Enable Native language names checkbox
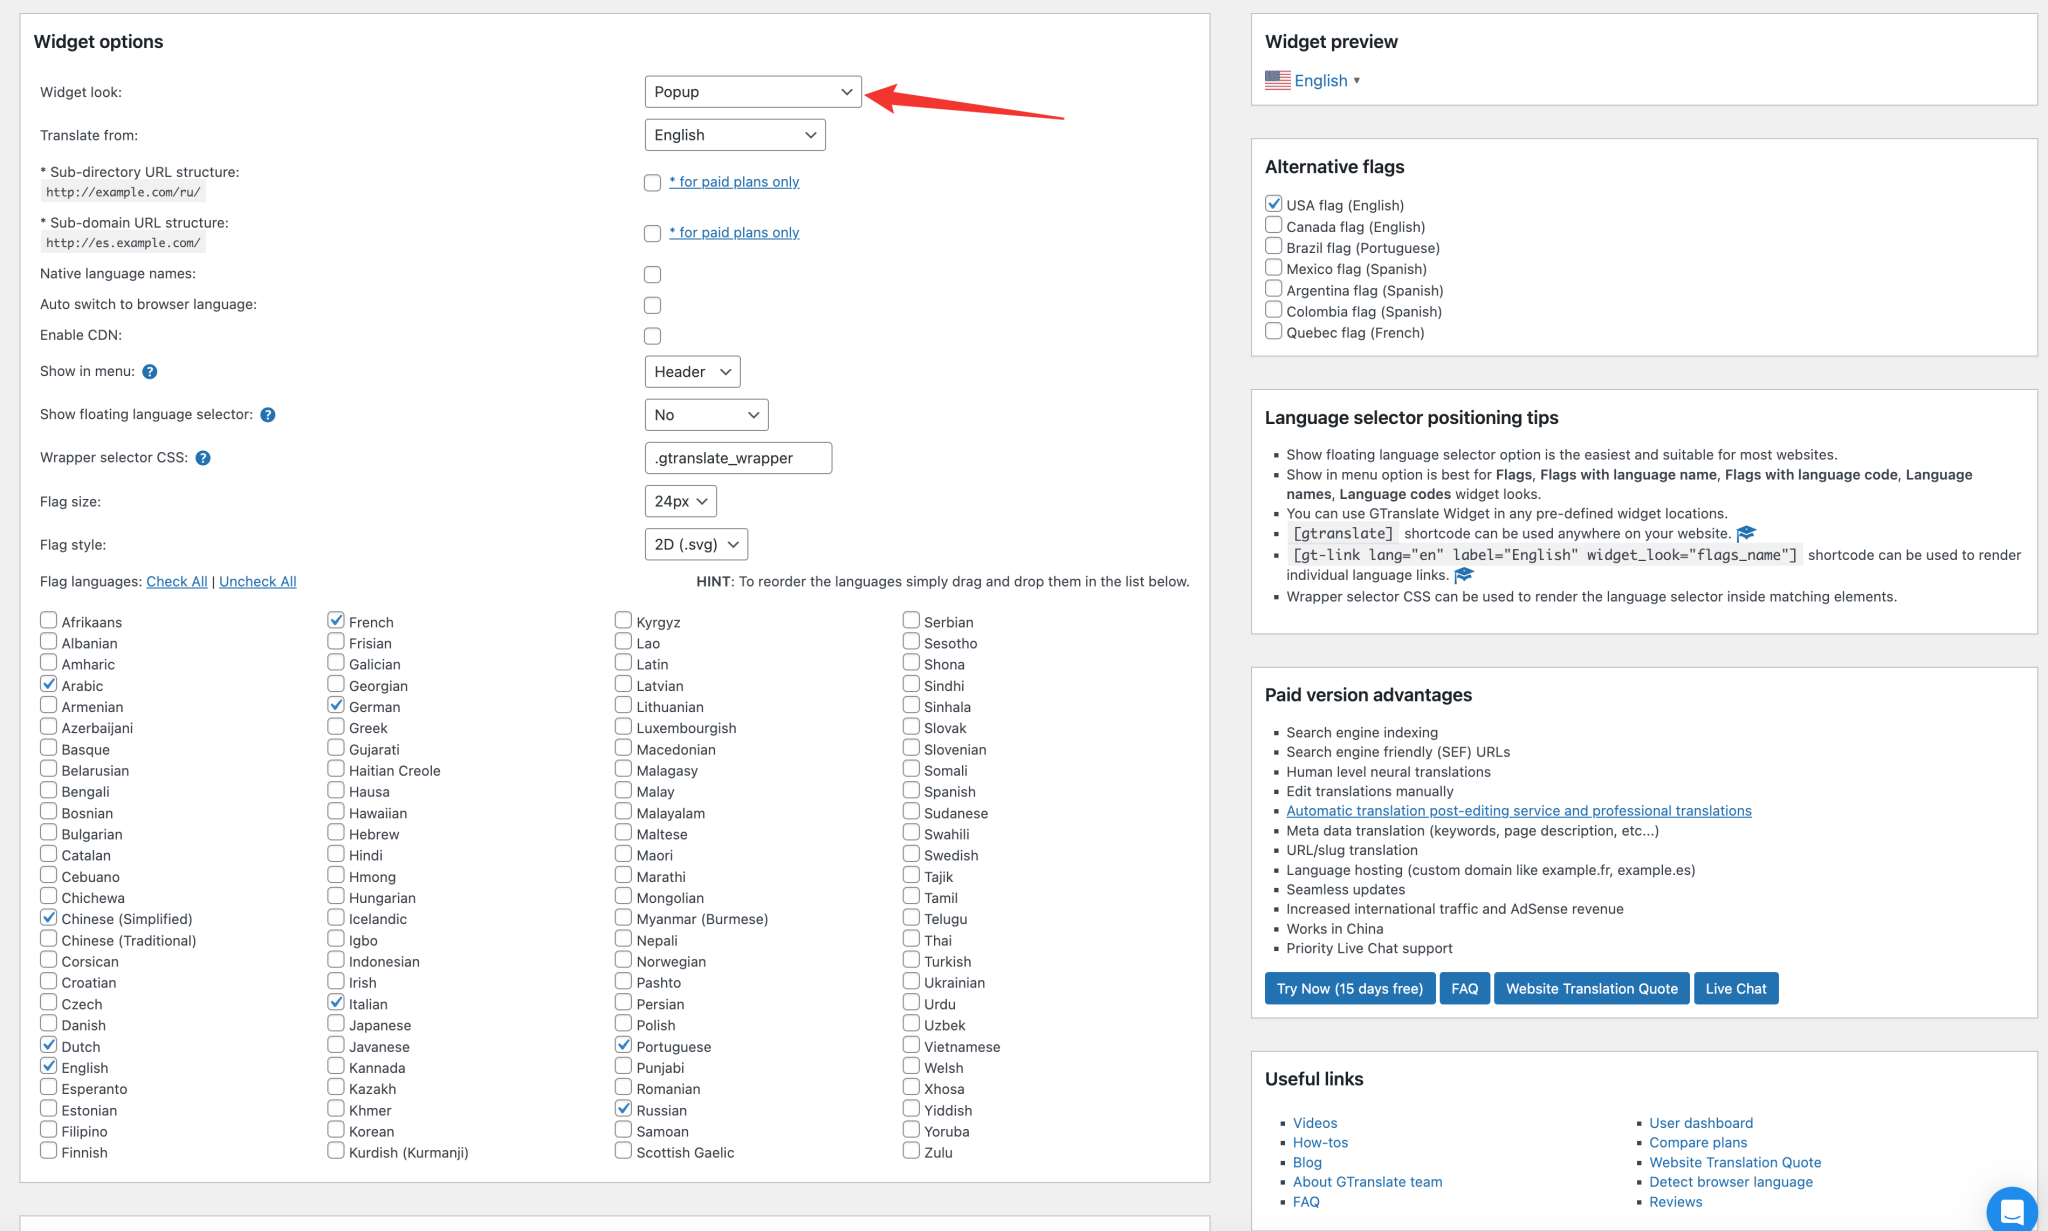This screenshot has width=2048, height=1231. [653, 275]
